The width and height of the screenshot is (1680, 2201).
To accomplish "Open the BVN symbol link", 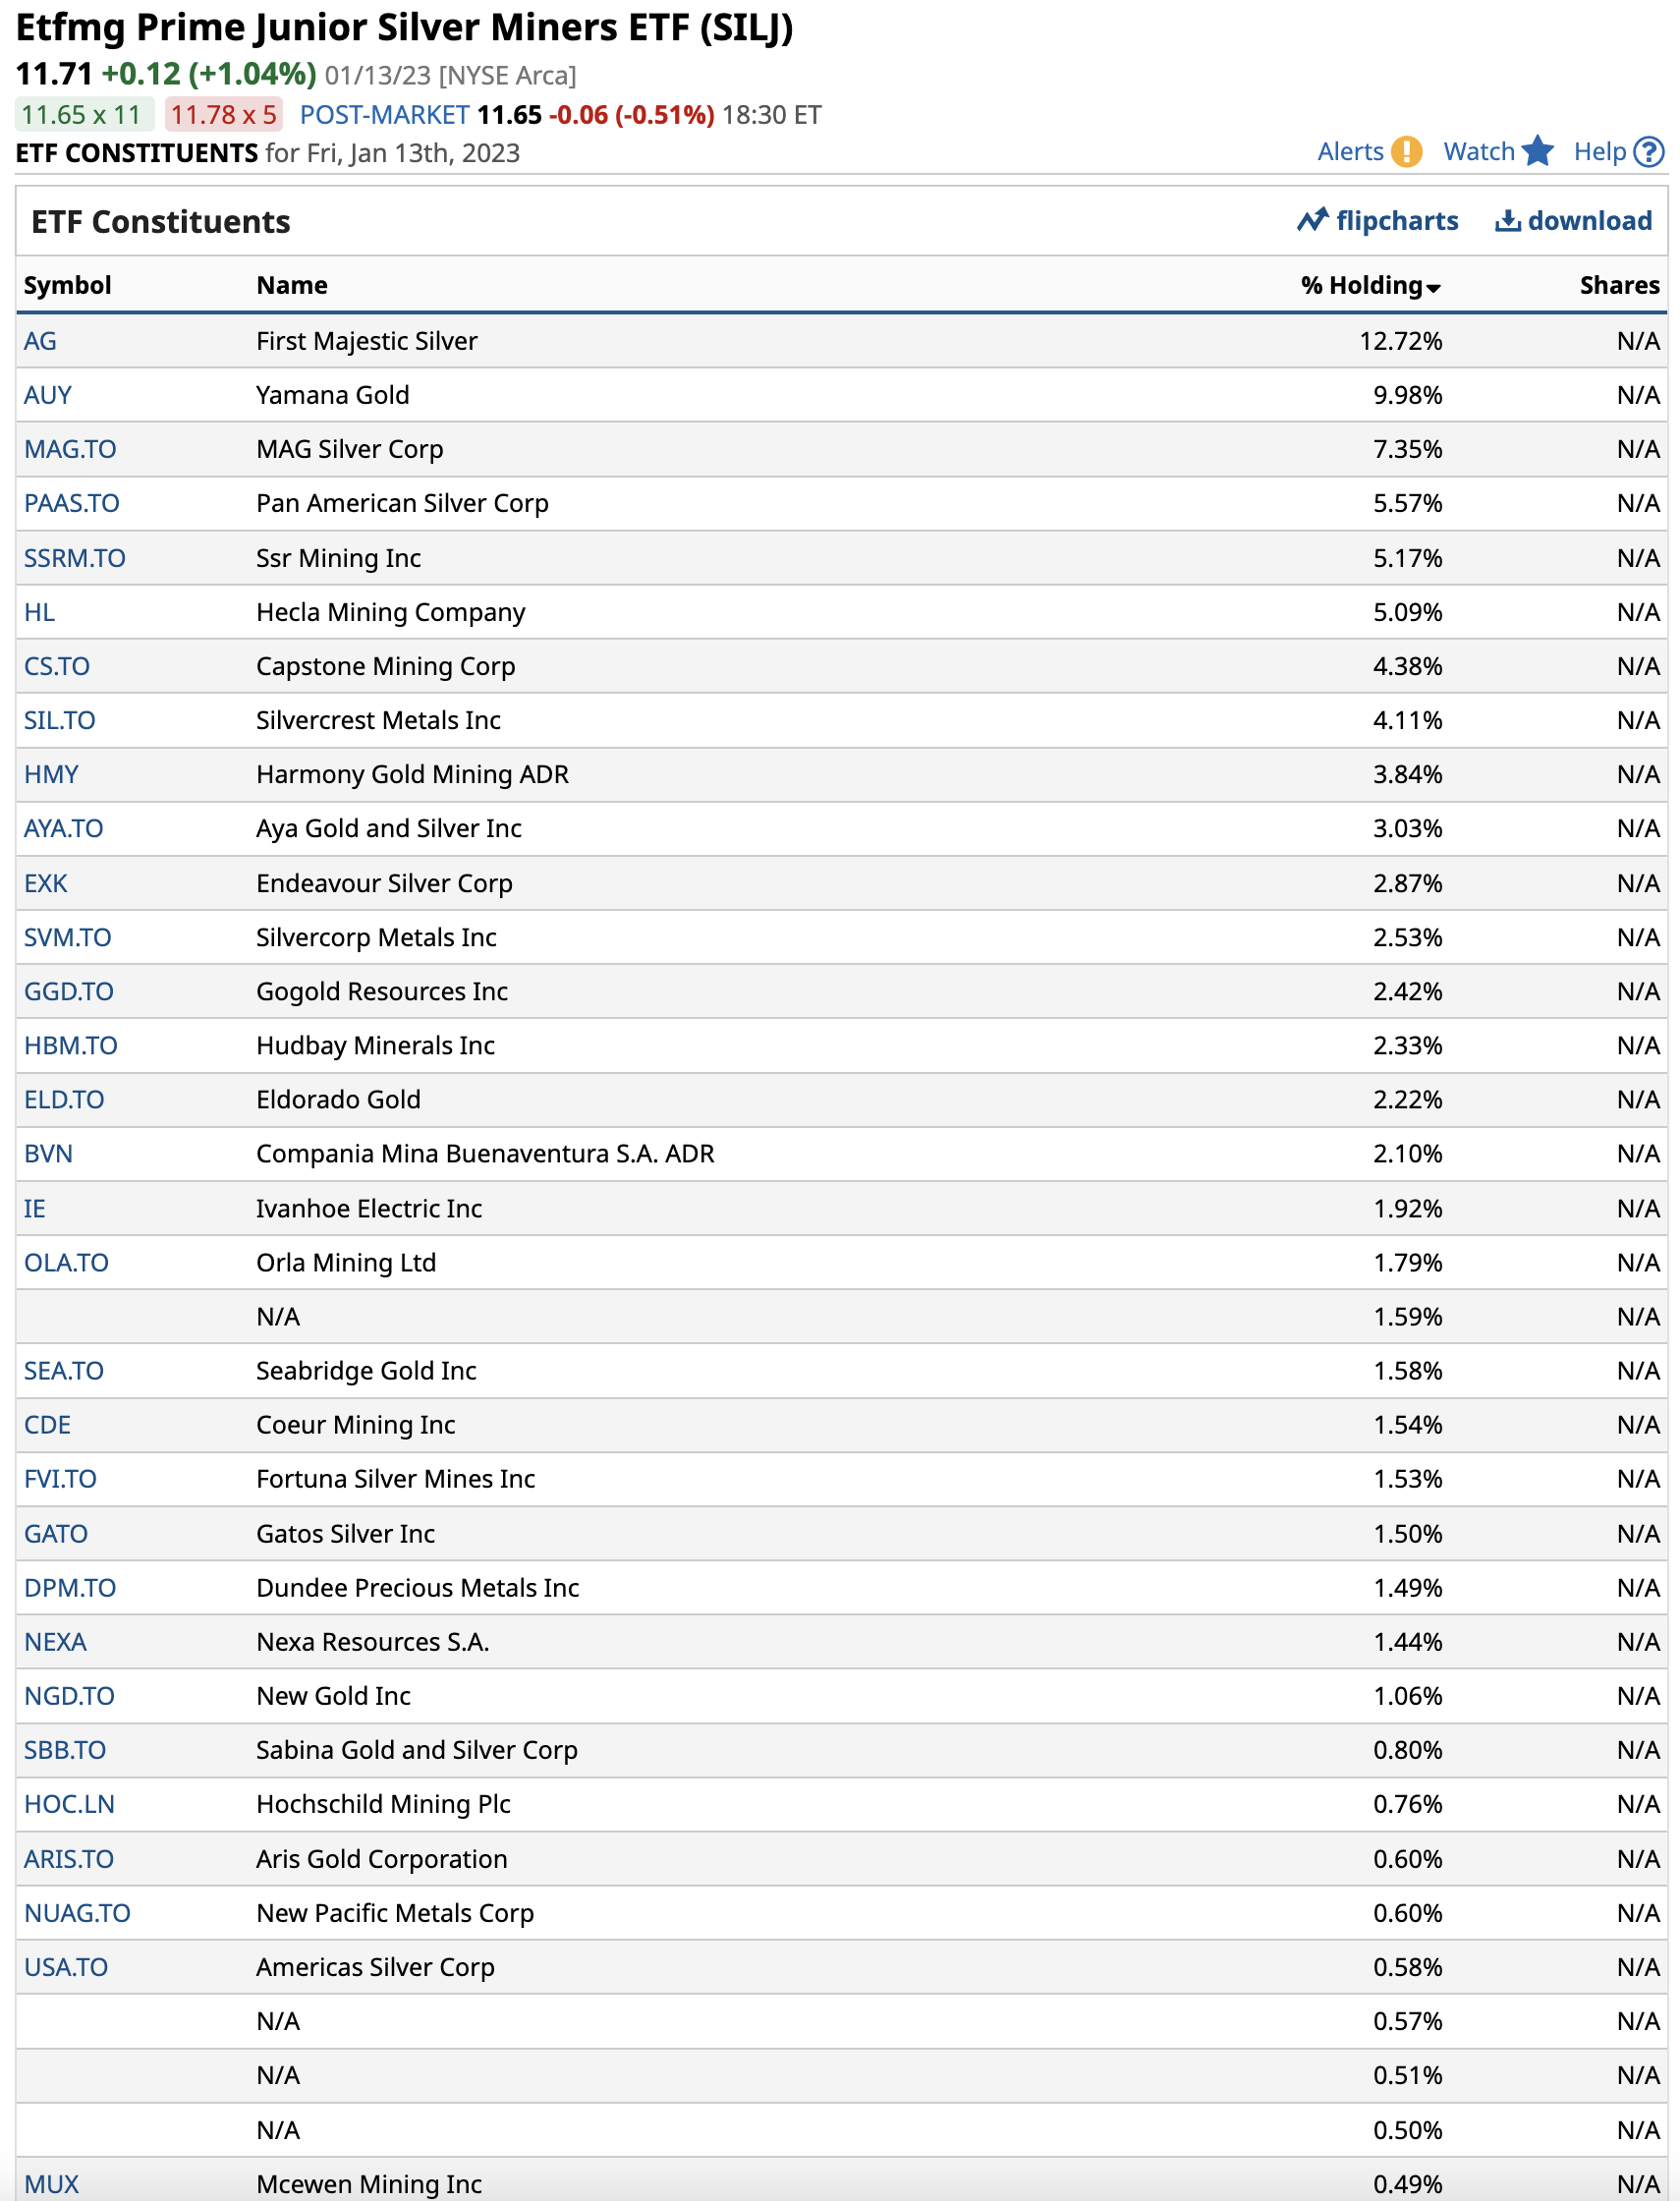I will (48, 1154).
